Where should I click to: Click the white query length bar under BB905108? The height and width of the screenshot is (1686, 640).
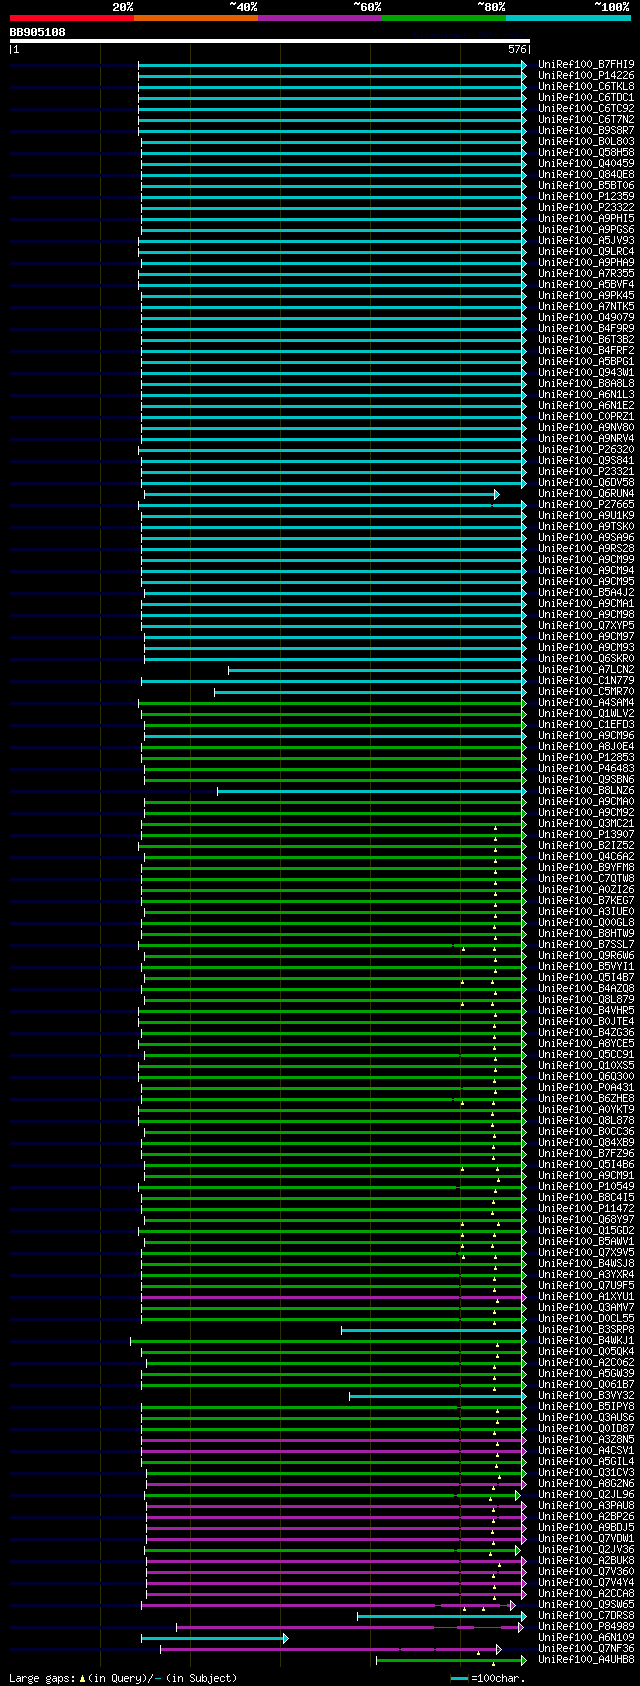pos(270,41)
